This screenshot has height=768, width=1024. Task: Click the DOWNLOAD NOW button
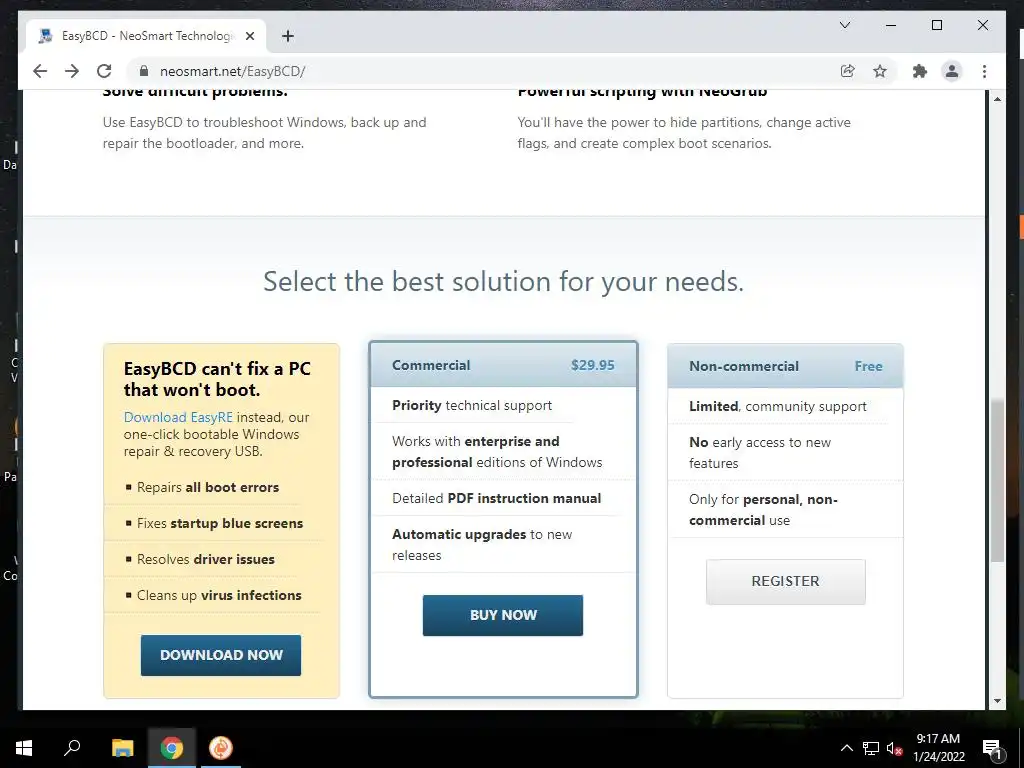tap(221, 655)
